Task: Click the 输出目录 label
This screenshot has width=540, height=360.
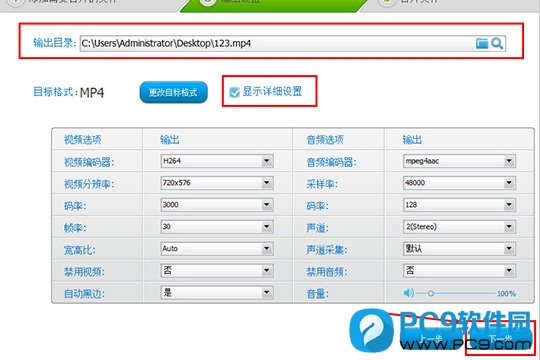Action: pos(54,43)
